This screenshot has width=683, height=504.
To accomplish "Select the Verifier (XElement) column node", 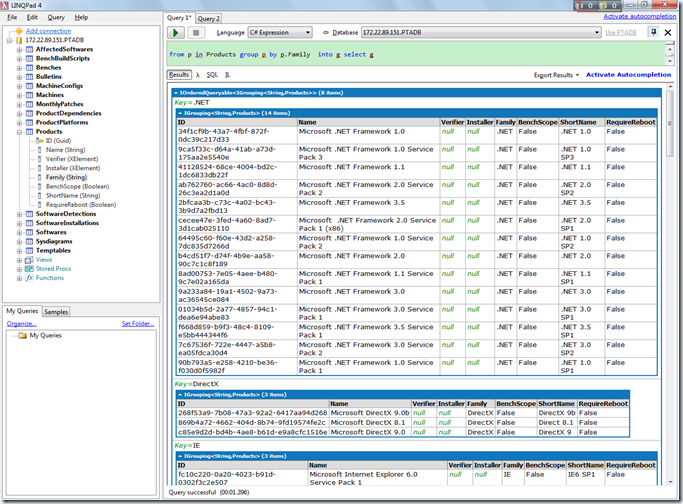I will tap(72, 159).
